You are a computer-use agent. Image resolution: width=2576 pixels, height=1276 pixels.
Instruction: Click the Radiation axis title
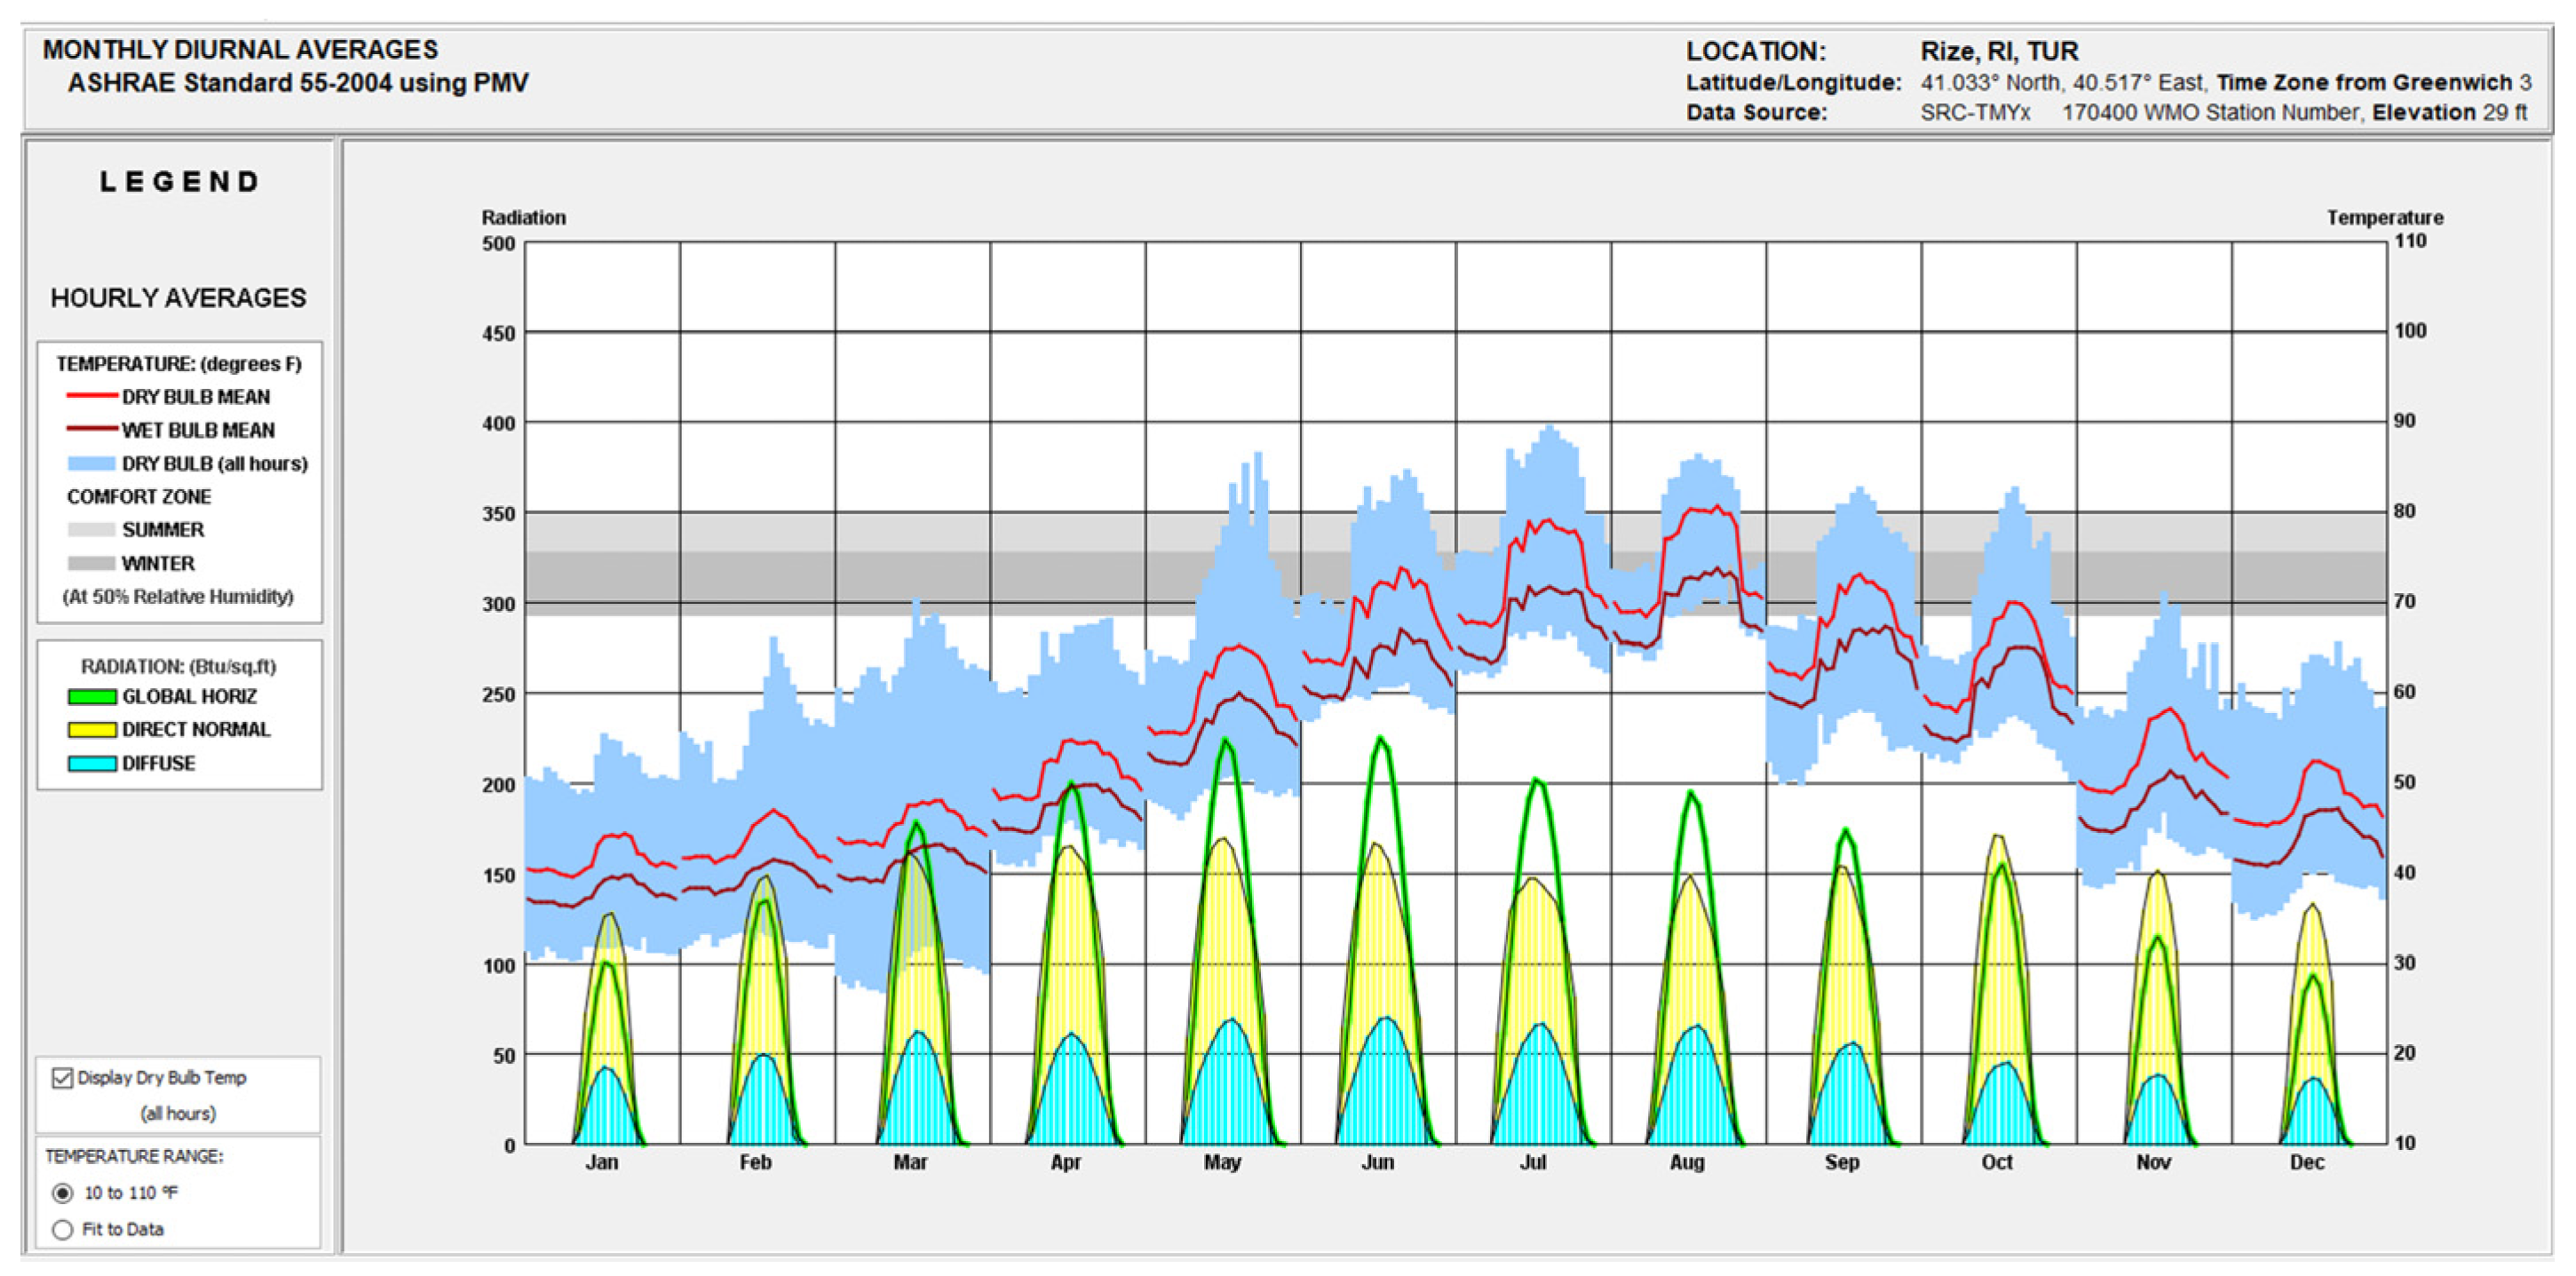click(x=523, y=217)
